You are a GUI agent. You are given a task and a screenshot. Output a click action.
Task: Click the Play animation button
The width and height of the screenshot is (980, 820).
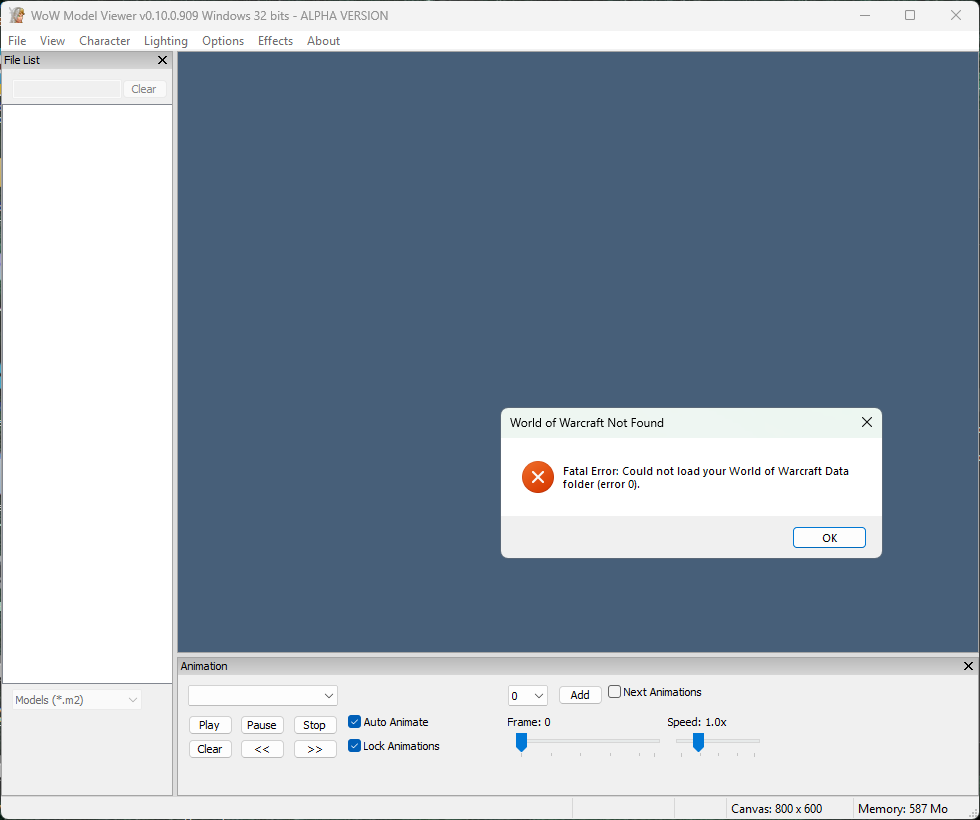click(x=210, y=725)
